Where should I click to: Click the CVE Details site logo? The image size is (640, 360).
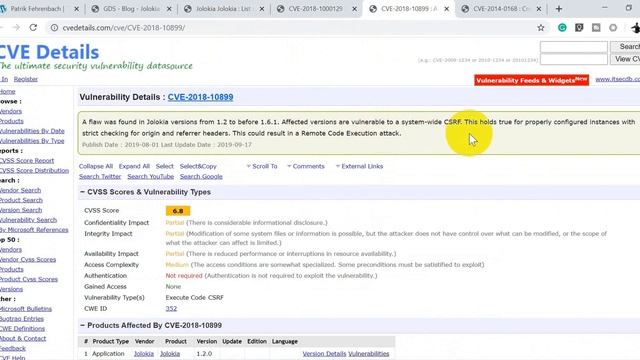(49, 52)
